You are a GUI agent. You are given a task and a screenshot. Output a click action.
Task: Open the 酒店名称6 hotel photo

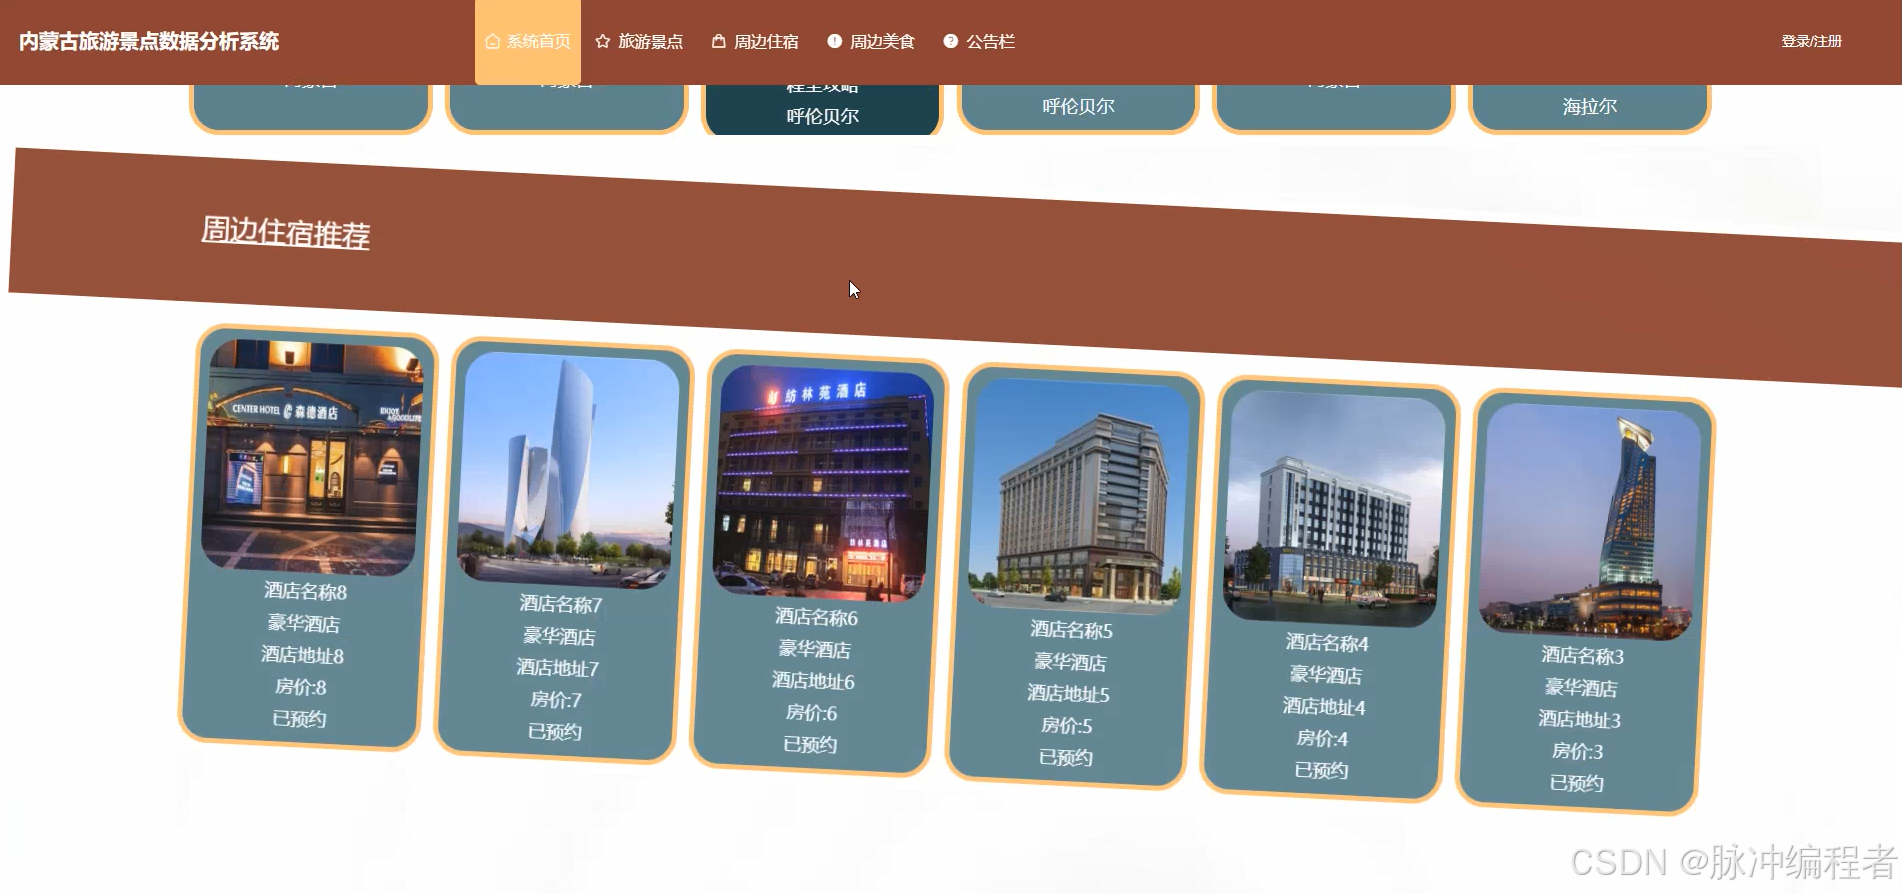(x=823, y=483)
